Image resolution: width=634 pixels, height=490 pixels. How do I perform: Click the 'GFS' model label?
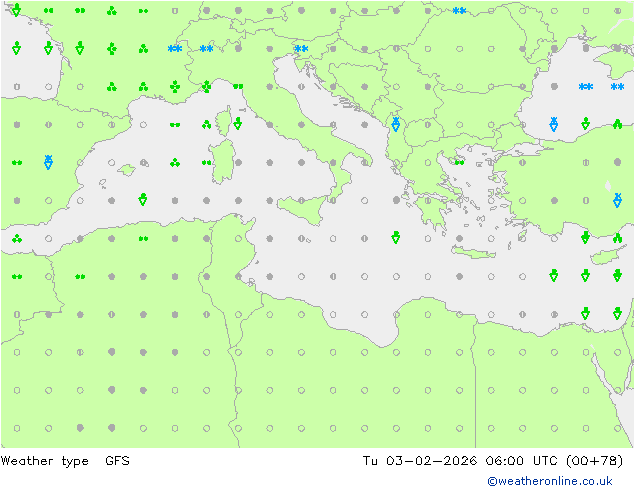pos(117,460)
